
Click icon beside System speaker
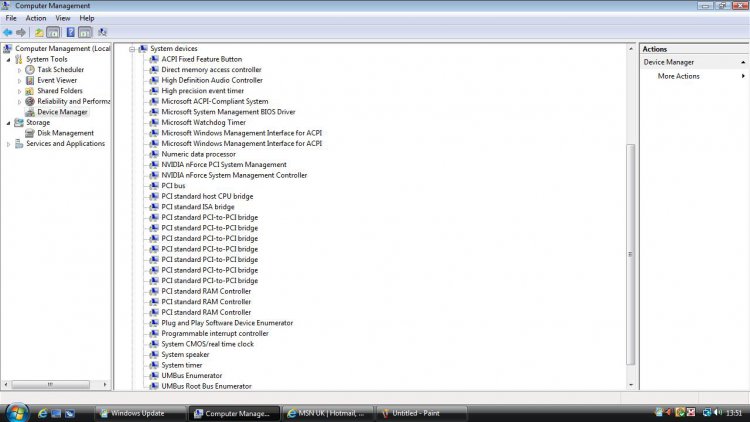[x=154, y=355]
